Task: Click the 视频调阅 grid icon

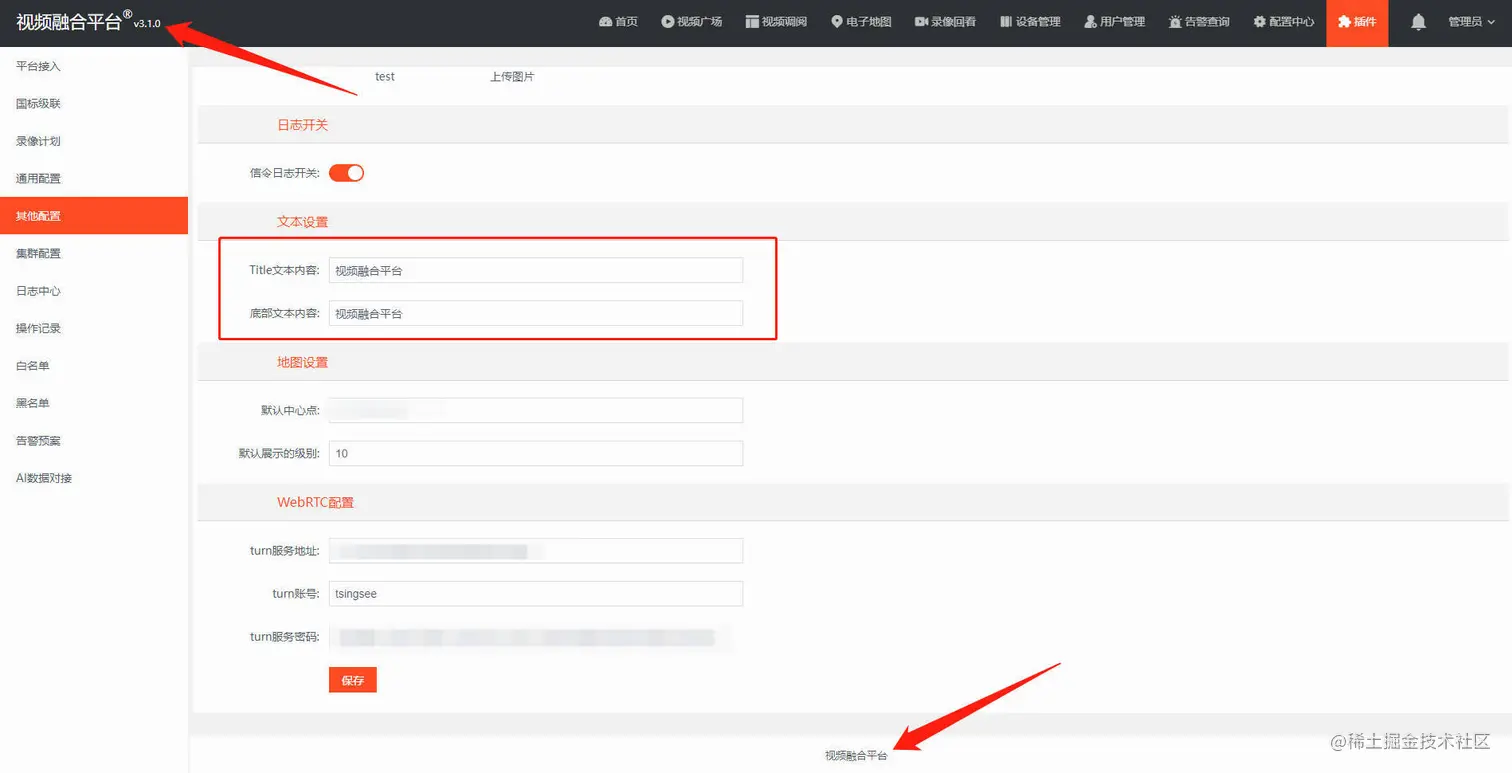Action: point(752,22)
